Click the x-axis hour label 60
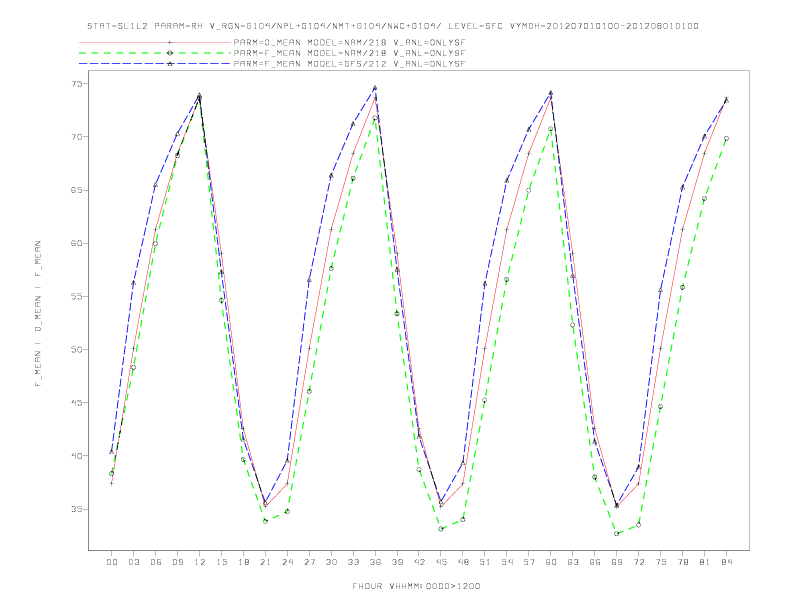The height and width of the screenshot is (612, 792). (x=551, y=562)
